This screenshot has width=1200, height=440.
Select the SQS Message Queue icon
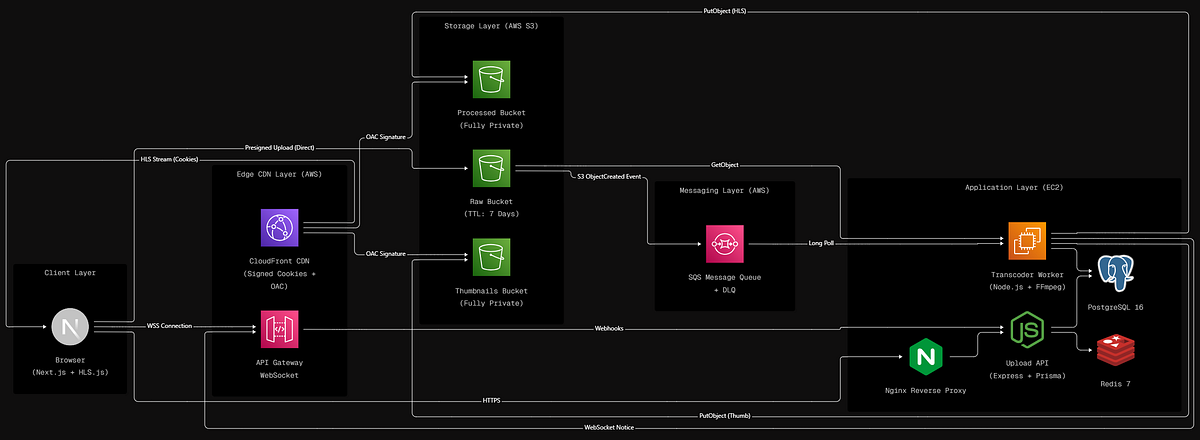(x=724, y=243)
